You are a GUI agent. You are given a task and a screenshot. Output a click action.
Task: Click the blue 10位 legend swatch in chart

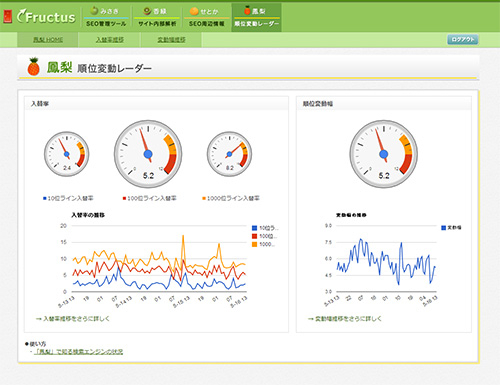coord(255,228)
